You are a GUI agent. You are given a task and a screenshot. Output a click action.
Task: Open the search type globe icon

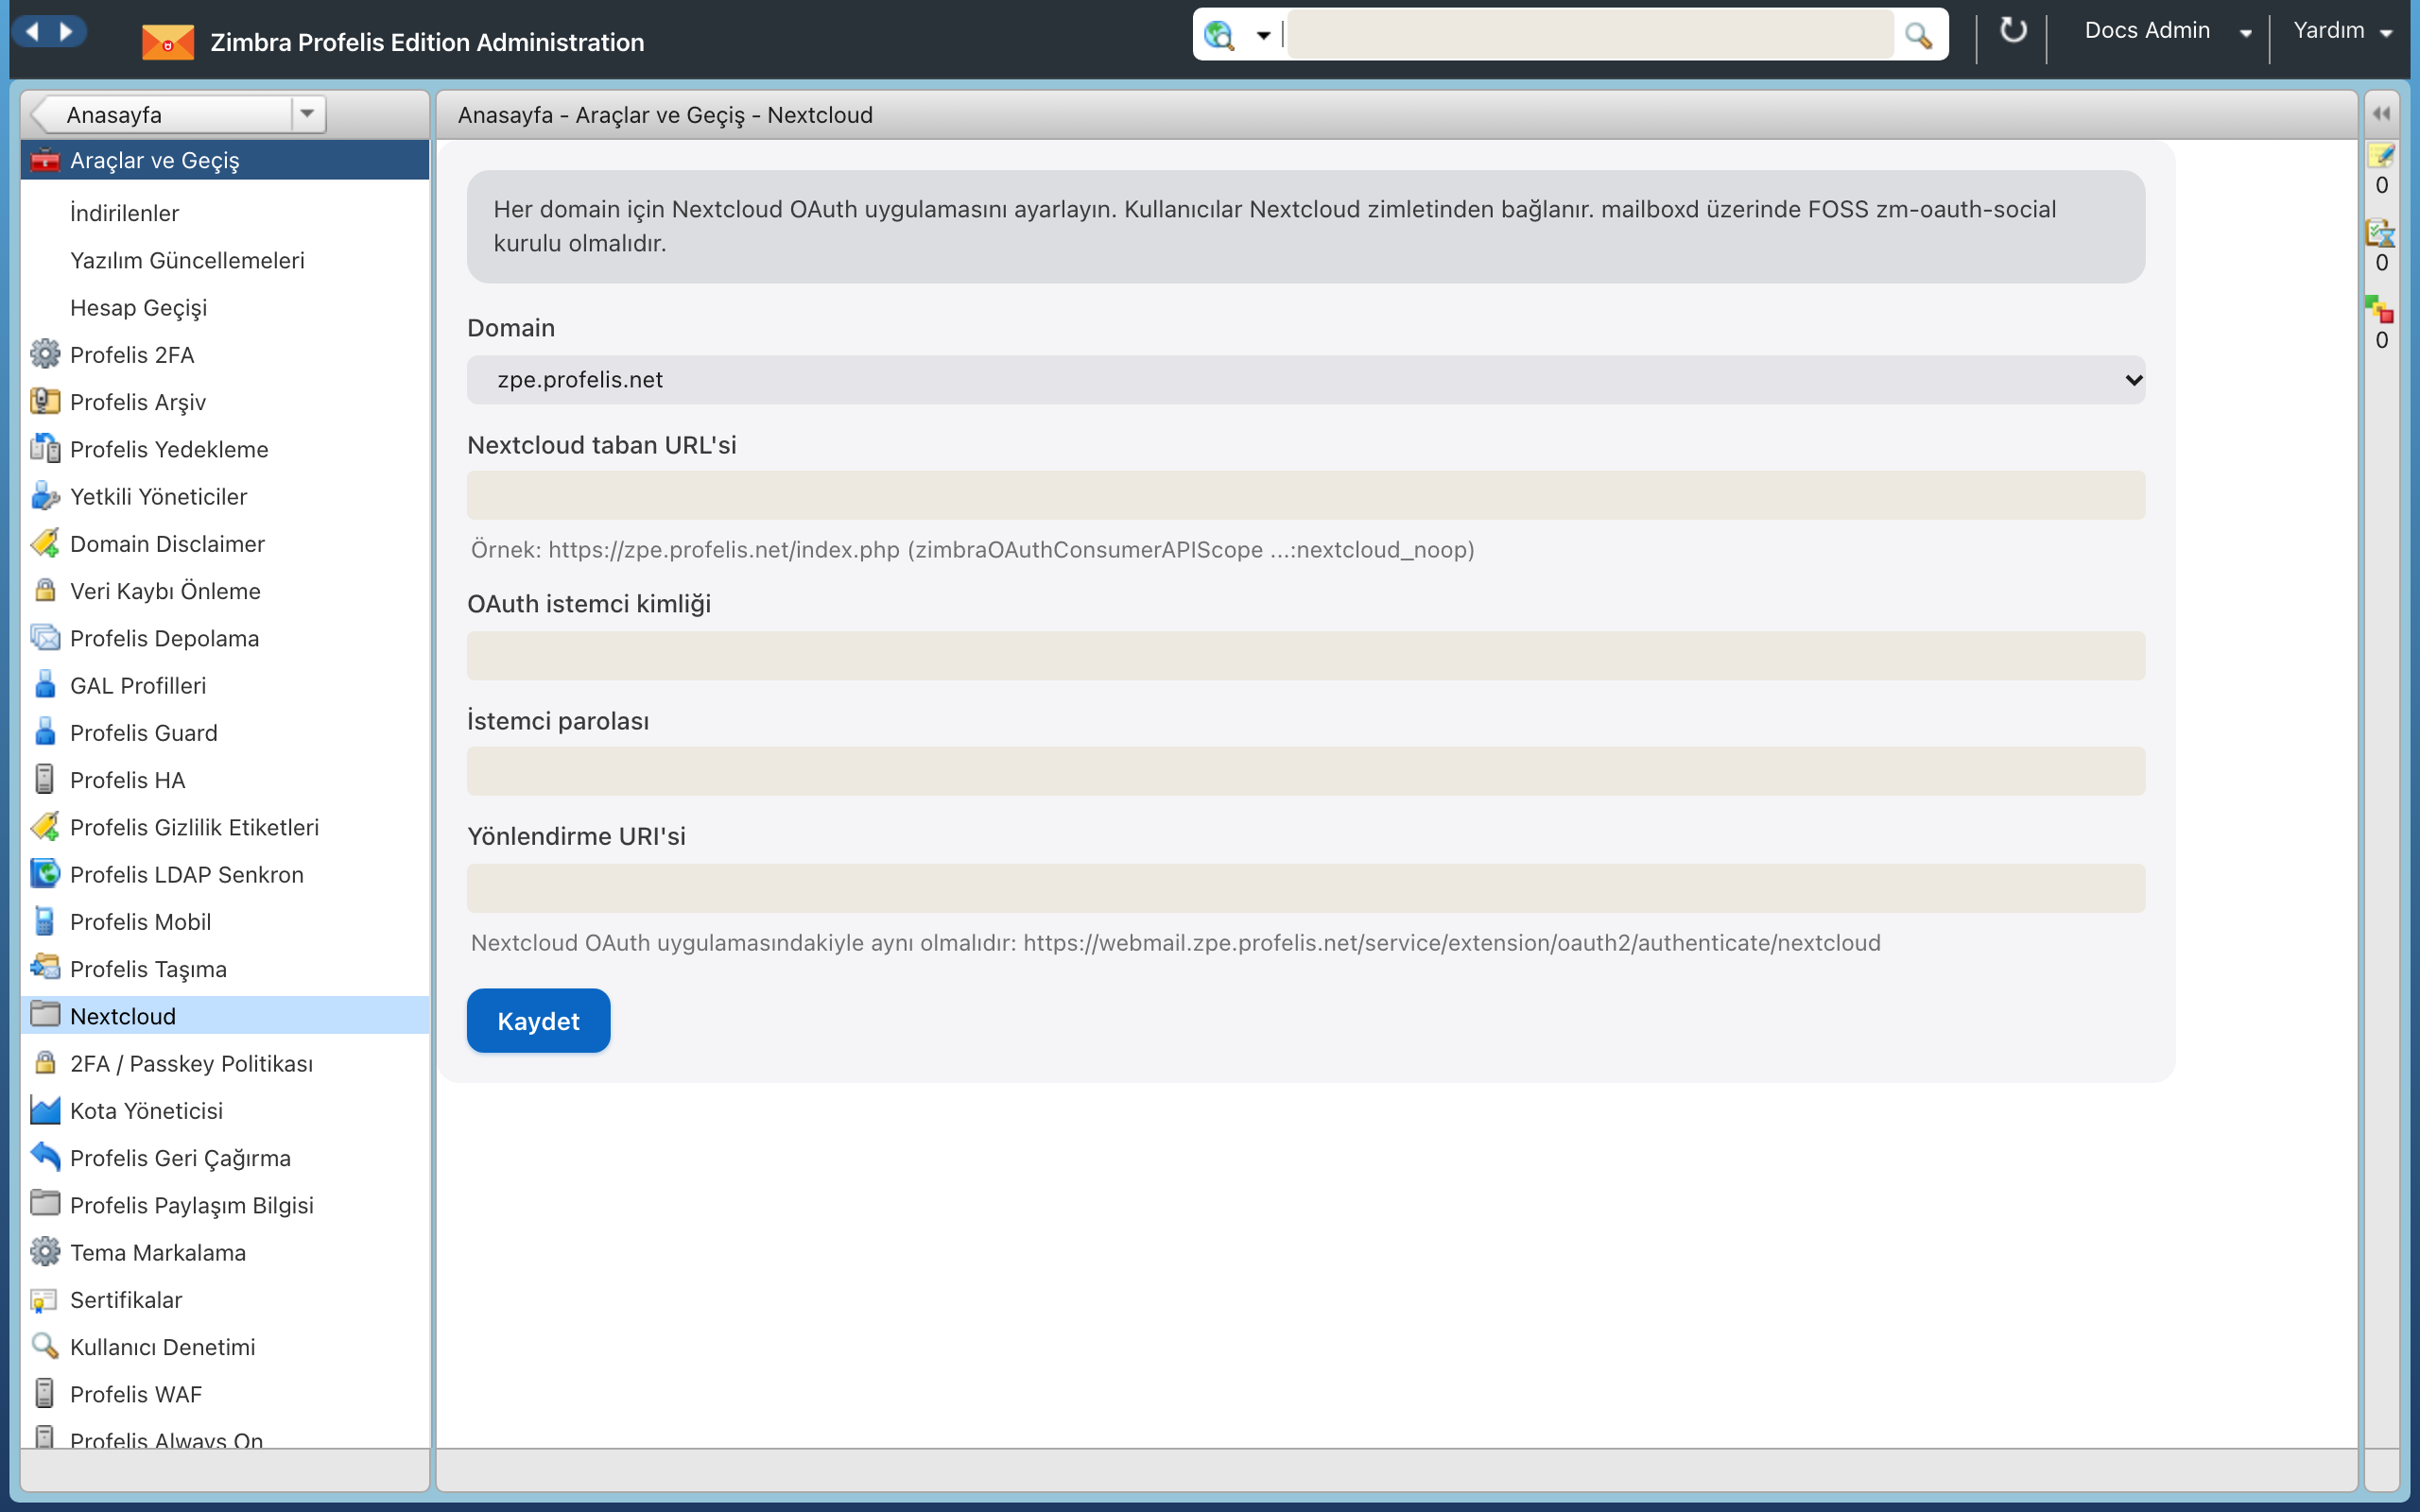1219,35
